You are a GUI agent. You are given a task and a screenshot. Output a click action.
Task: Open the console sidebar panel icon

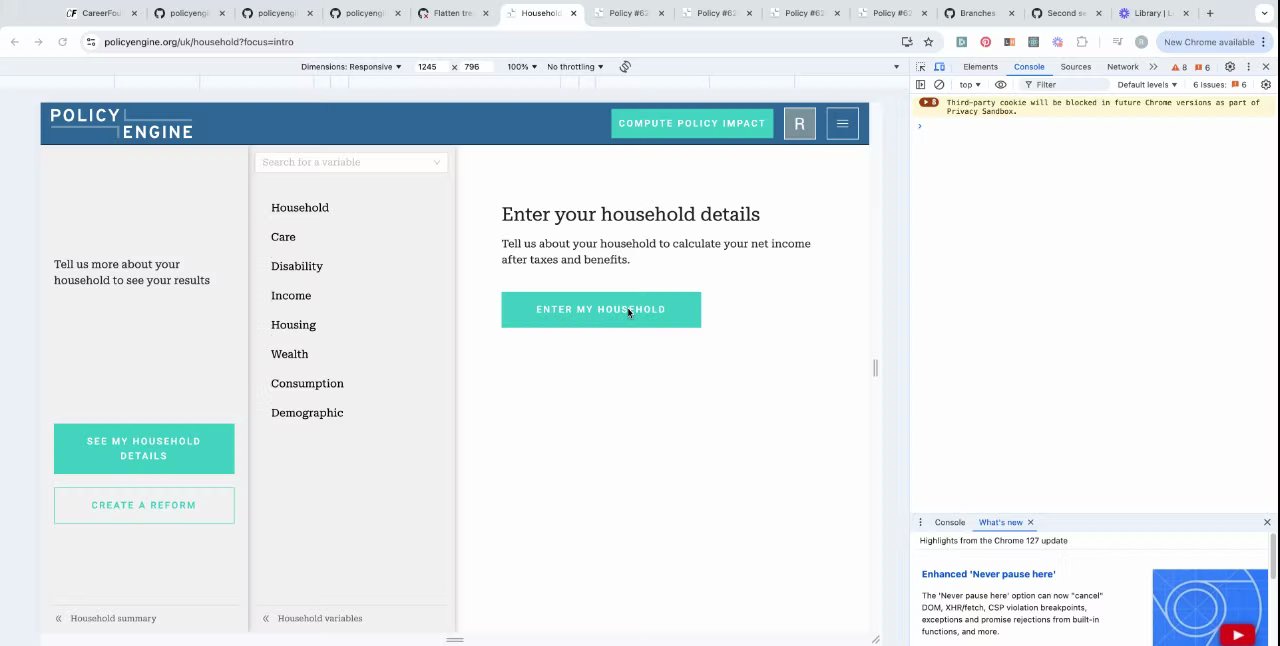tap(921, 85)
